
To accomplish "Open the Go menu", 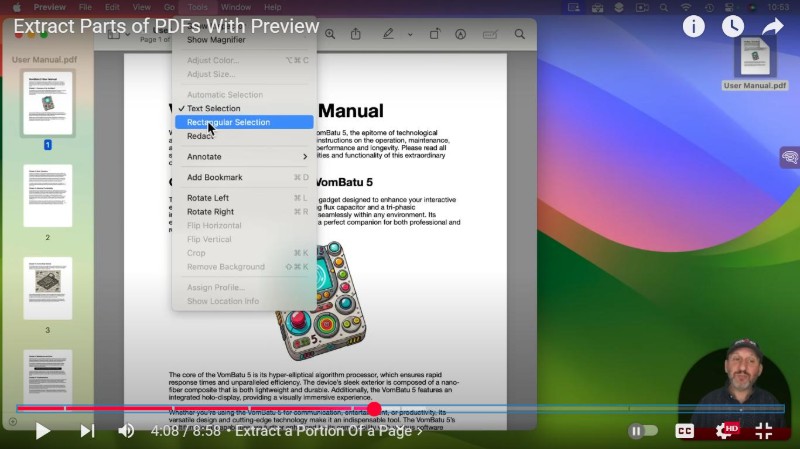I will 169,7.
